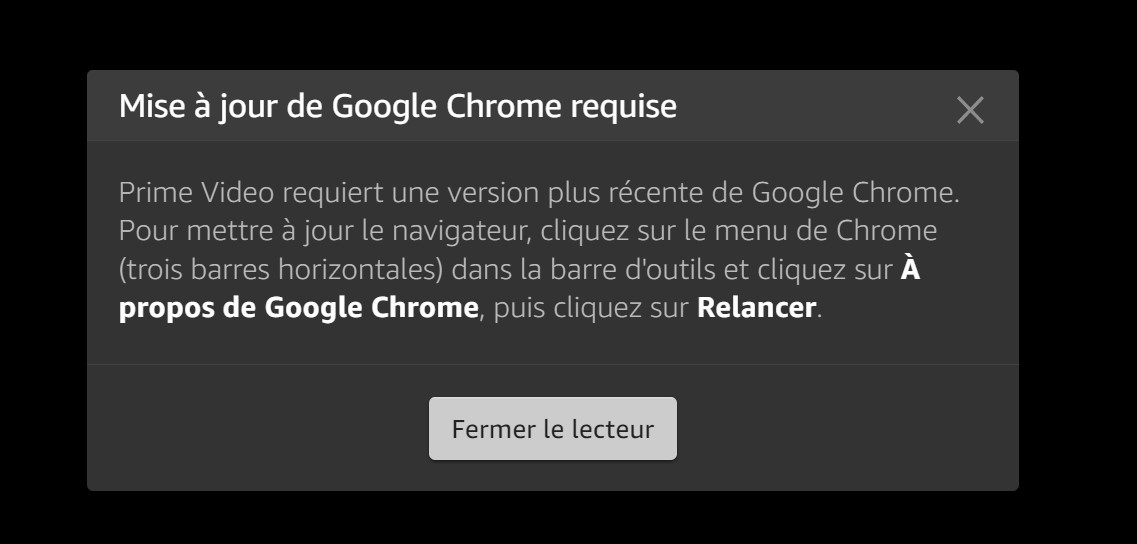Click 'Google Chrome.' ending the first sentence
Viewport: 1137px width, 544px height.
(x=855, y=192)
